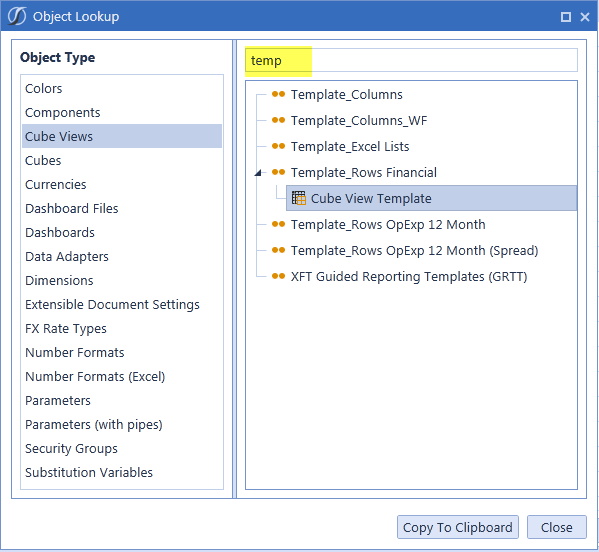The height and width of the screenshot is (552, 599).
Task: Click the Close button
Action: click(557, 527)
